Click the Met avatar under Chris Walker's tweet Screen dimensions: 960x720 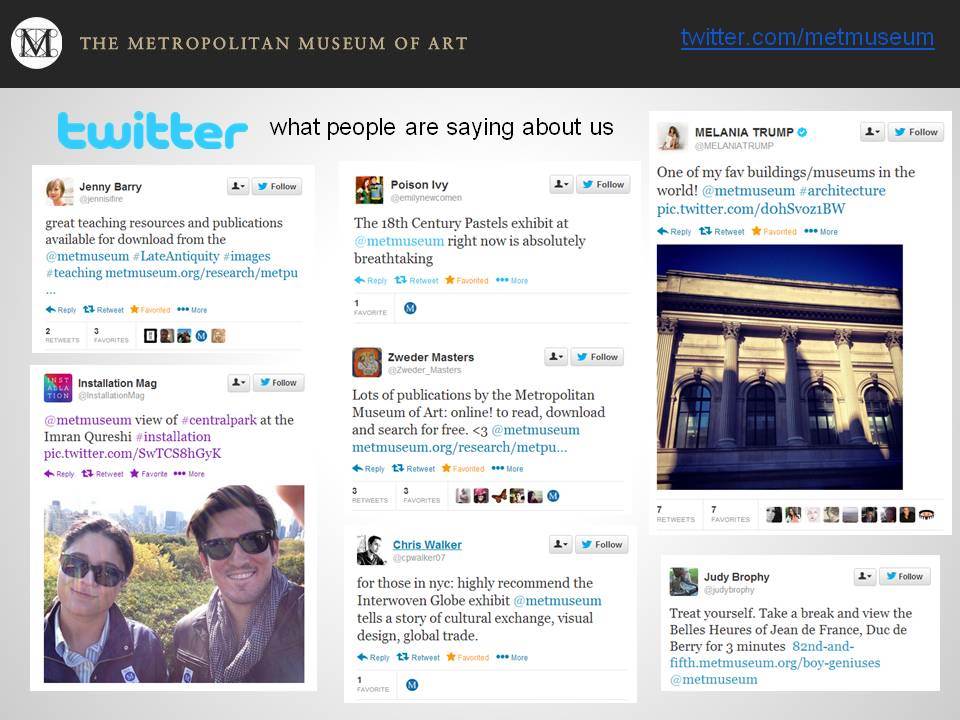(412, 685)
